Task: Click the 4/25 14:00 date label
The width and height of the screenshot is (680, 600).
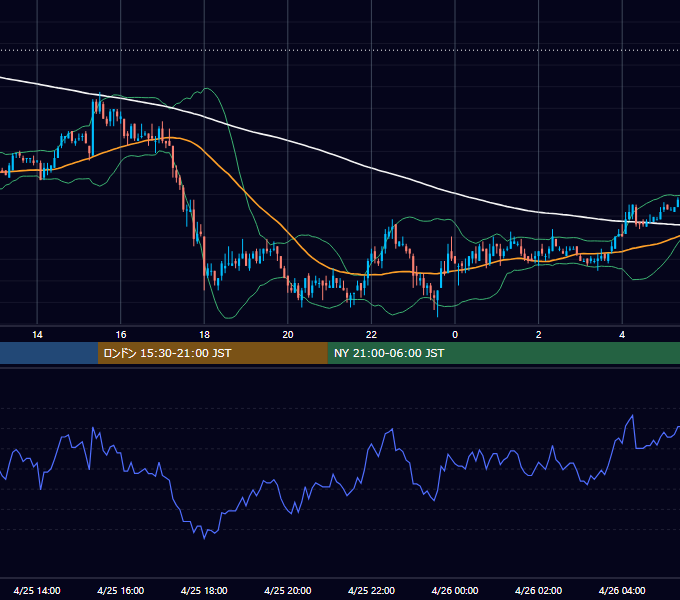Action: pyautogui.click(x=37, y=590)
